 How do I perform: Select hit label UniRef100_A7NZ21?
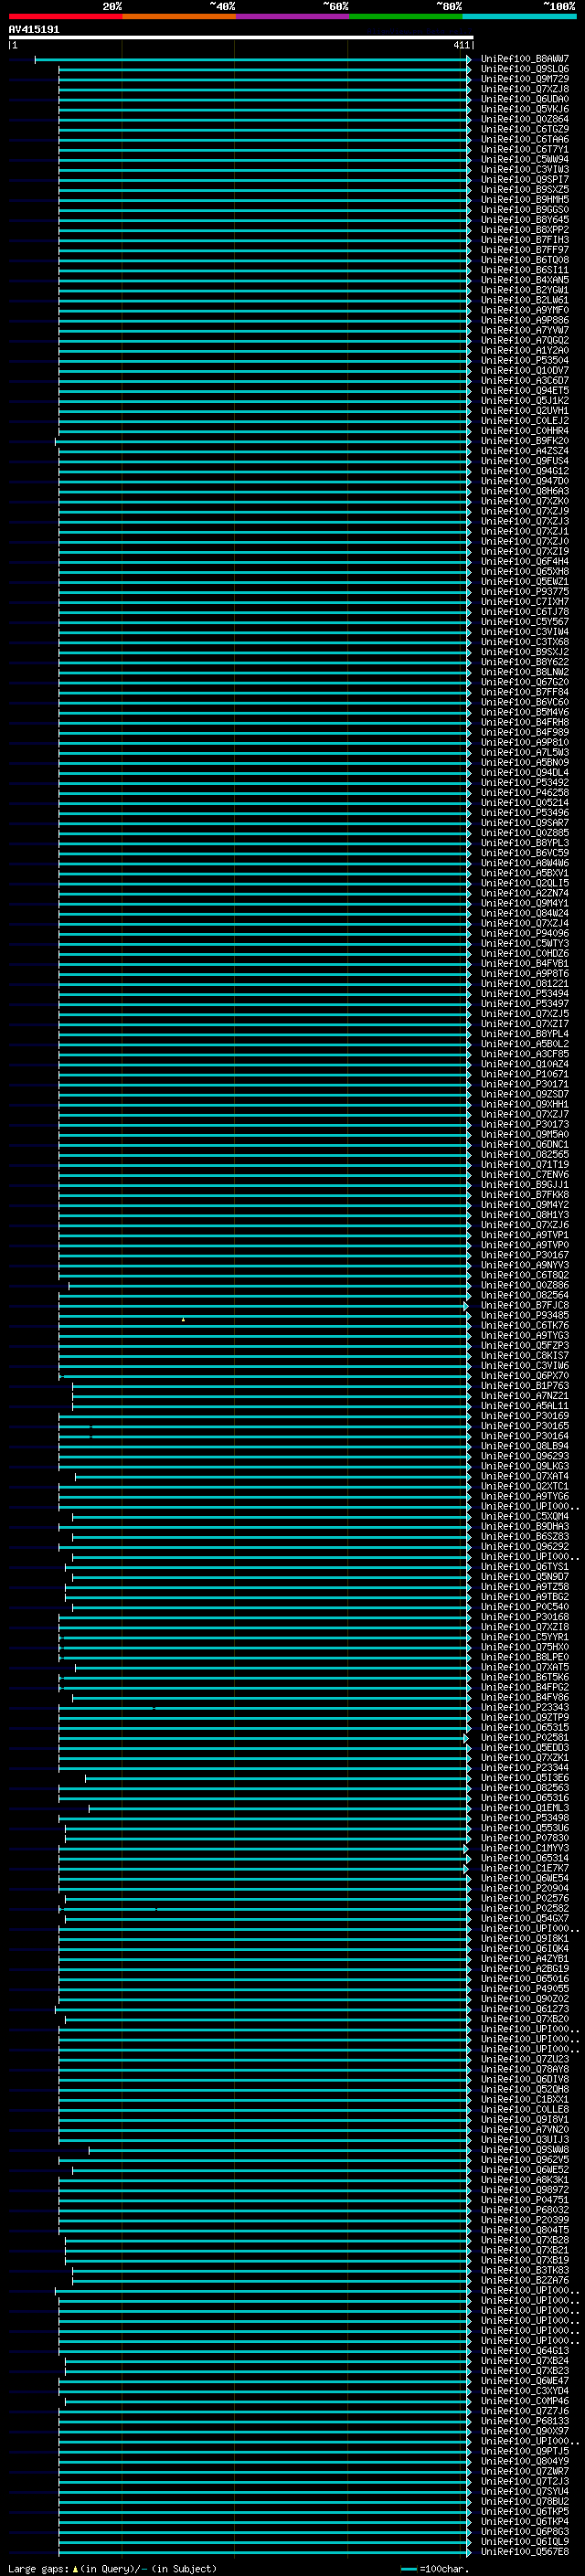click(x=525, y=1396)
